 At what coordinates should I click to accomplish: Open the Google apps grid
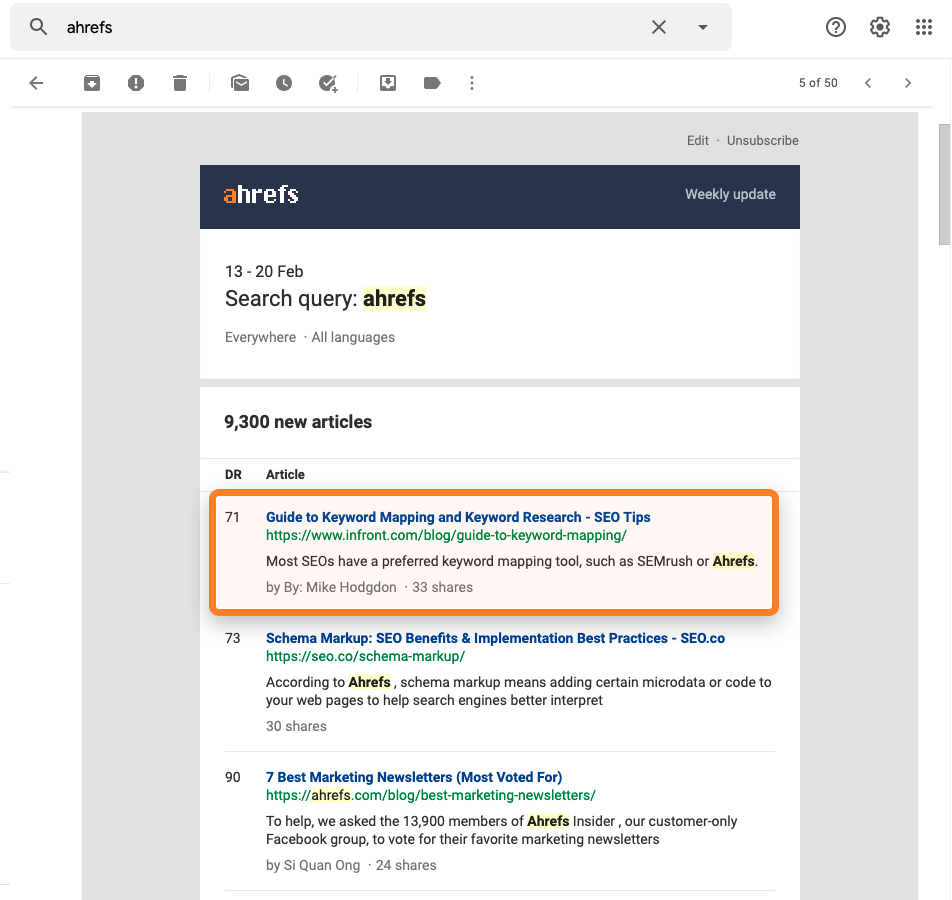pyautogui.click(x=924, y=27)
